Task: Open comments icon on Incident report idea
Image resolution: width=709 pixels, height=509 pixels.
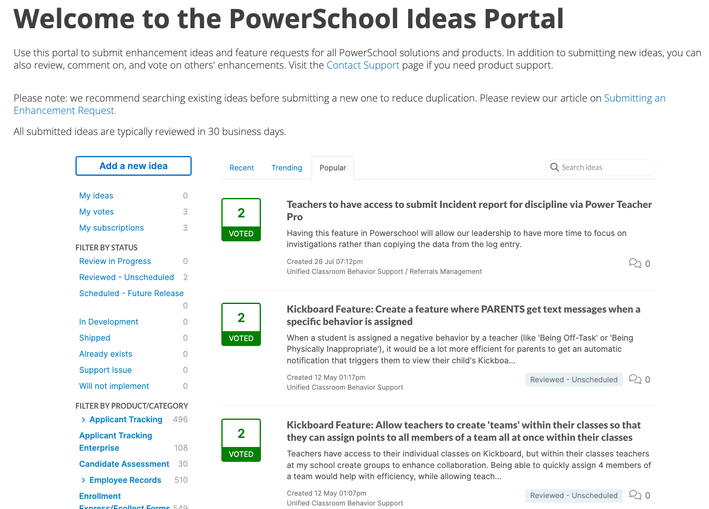Action: (635, 264)
